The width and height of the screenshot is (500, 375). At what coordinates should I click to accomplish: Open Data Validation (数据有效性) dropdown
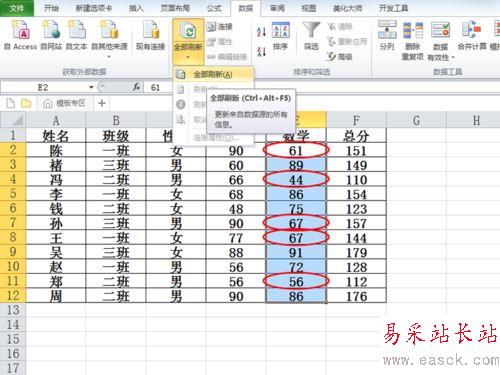(x=441, y=40)
